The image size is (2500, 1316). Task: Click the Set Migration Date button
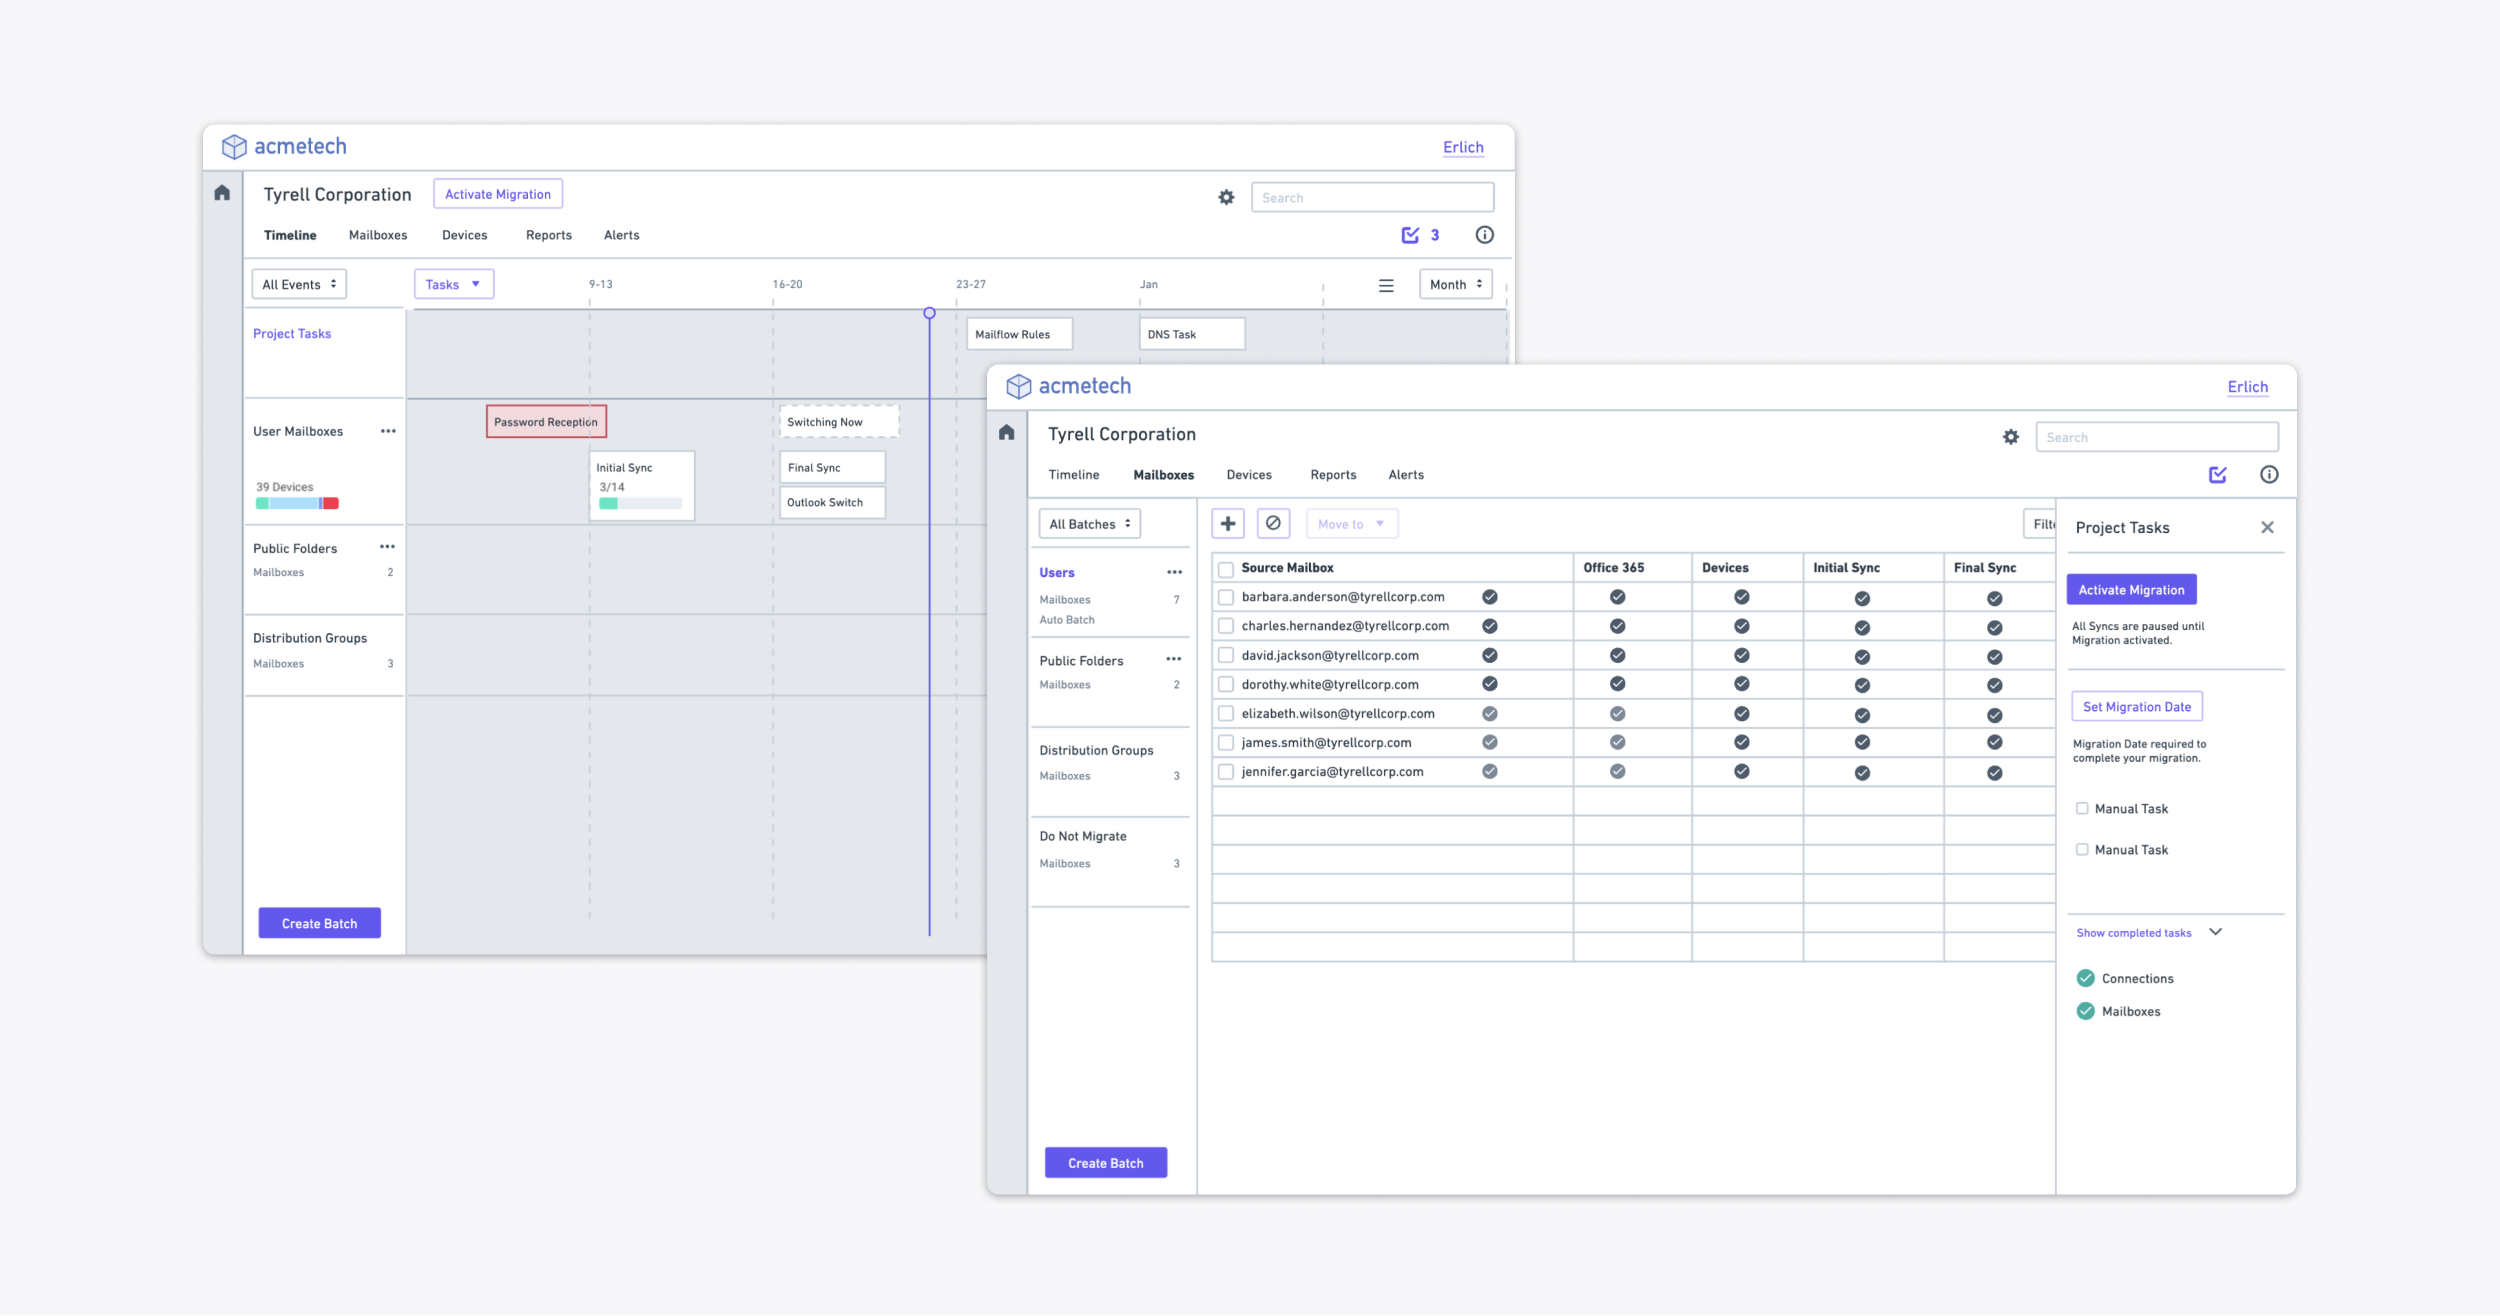[x=2137, y=706]
